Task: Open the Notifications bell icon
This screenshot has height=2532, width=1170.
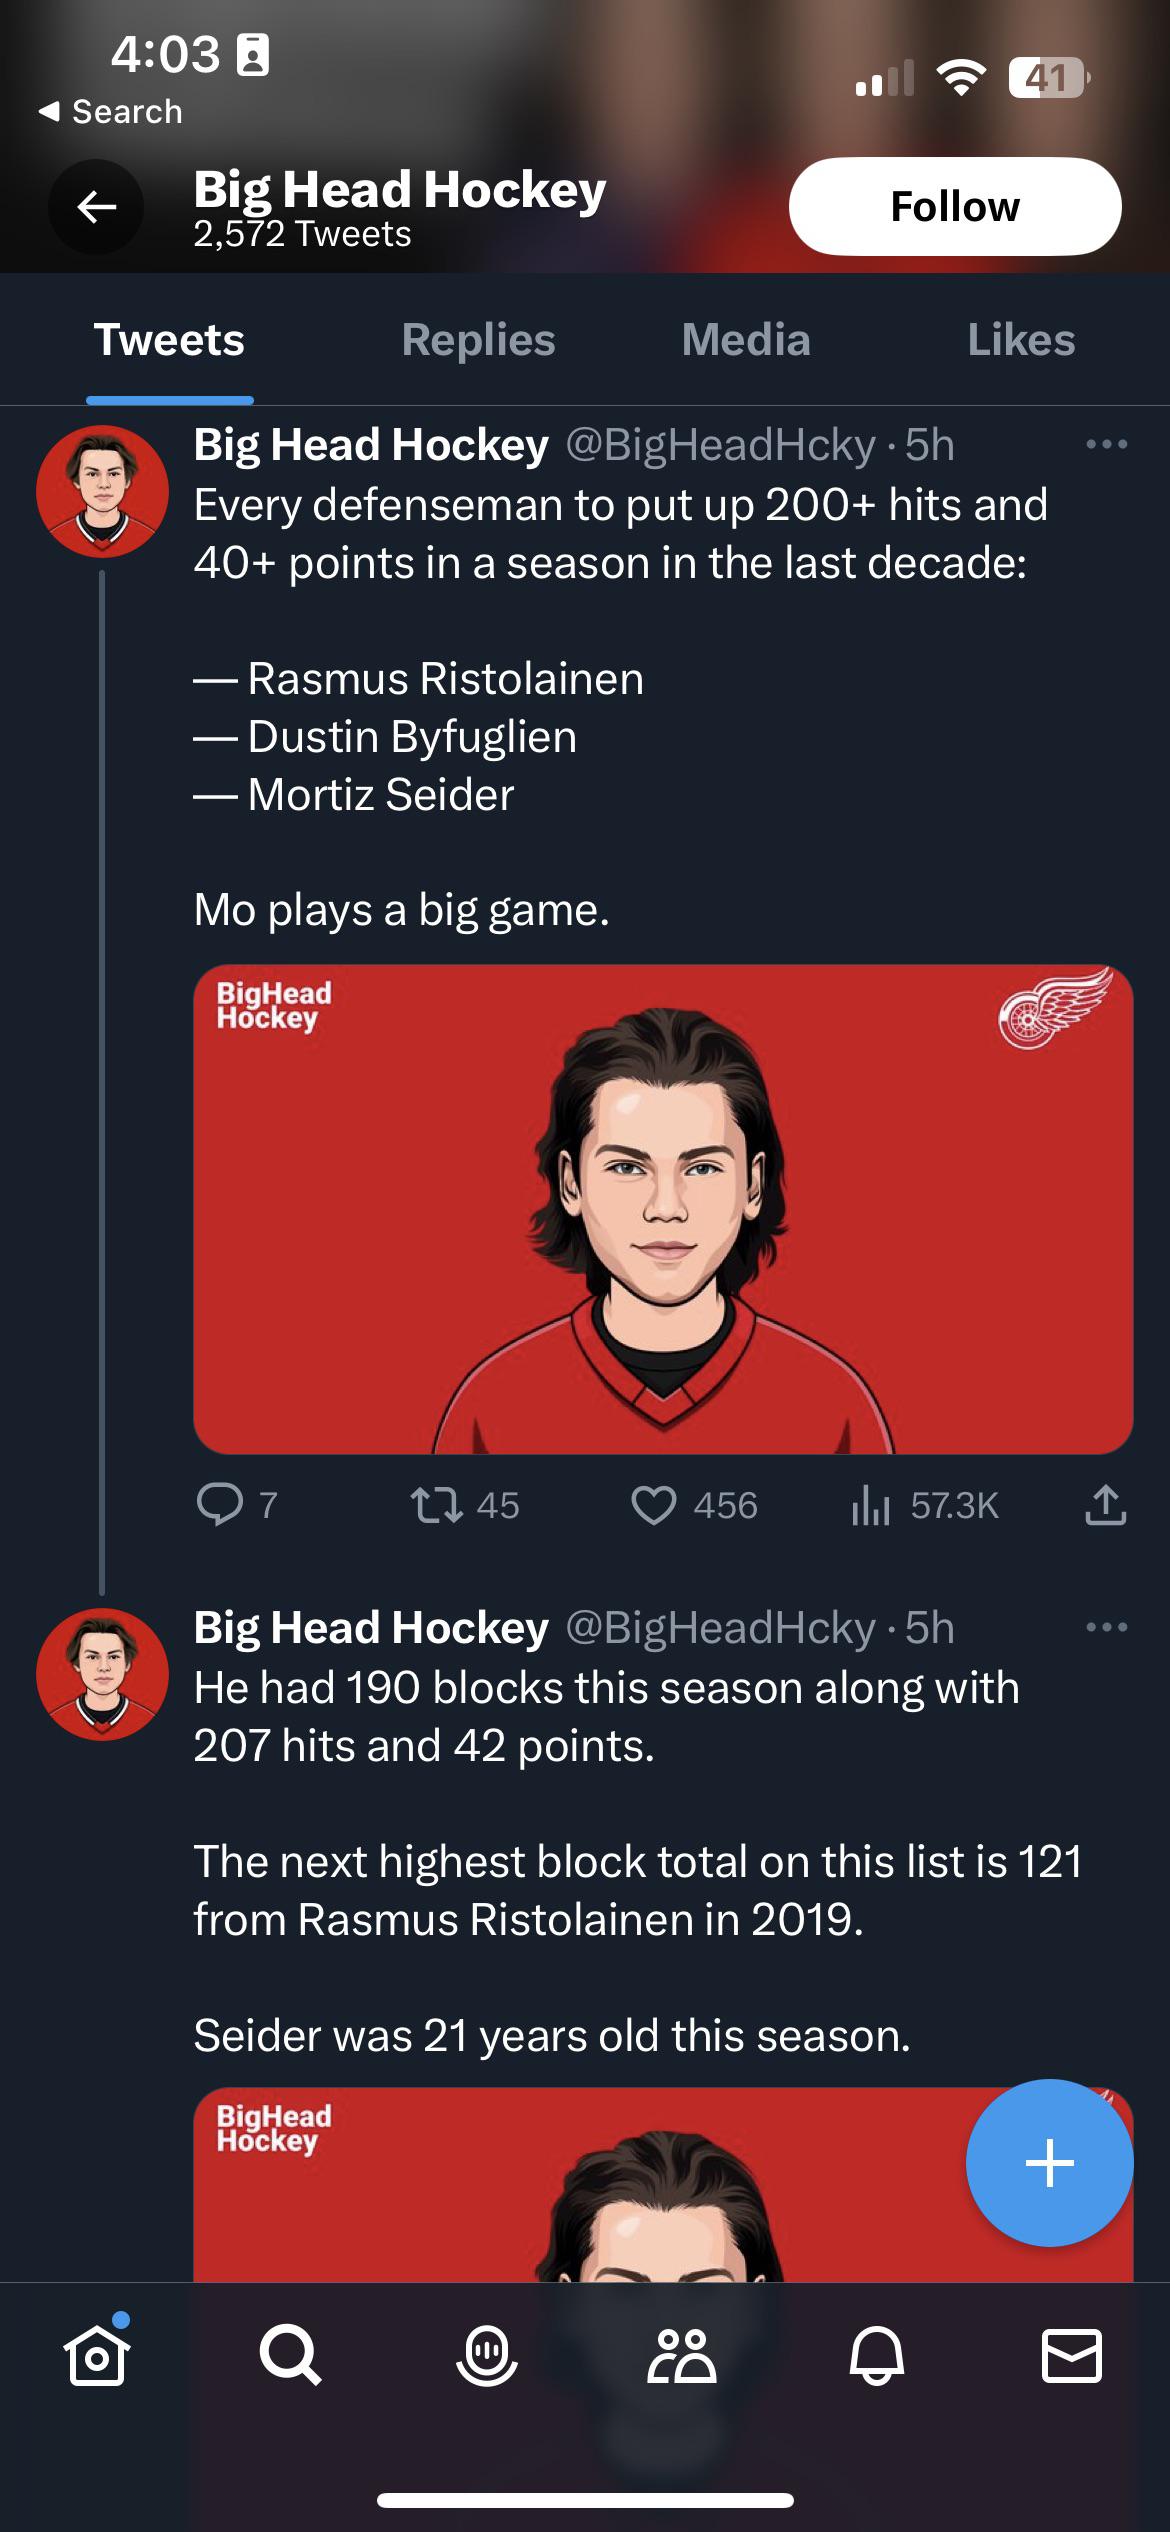Action: point(876,2356)
